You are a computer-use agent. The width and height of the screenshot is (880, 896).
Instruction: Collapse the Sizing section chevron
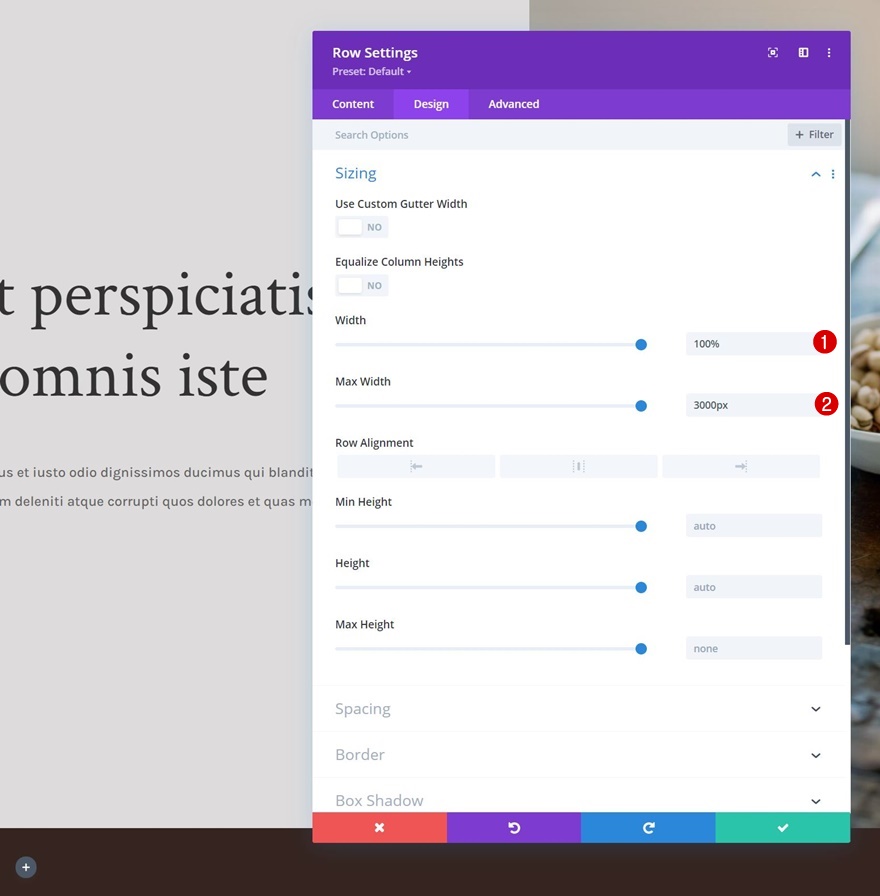815,174
